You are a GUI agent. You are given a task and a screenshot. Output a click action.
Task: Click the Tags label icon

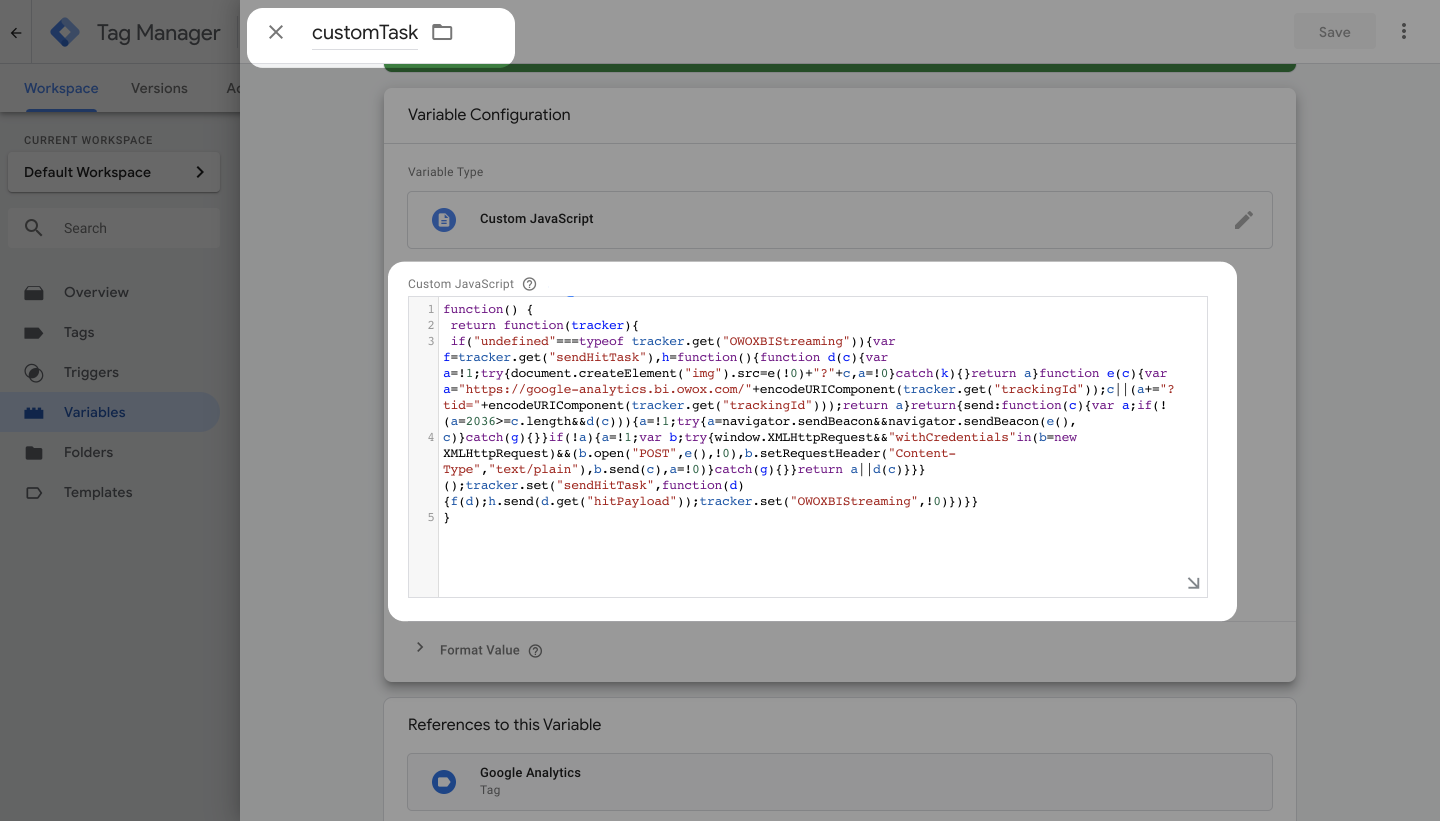pos(34,332)
